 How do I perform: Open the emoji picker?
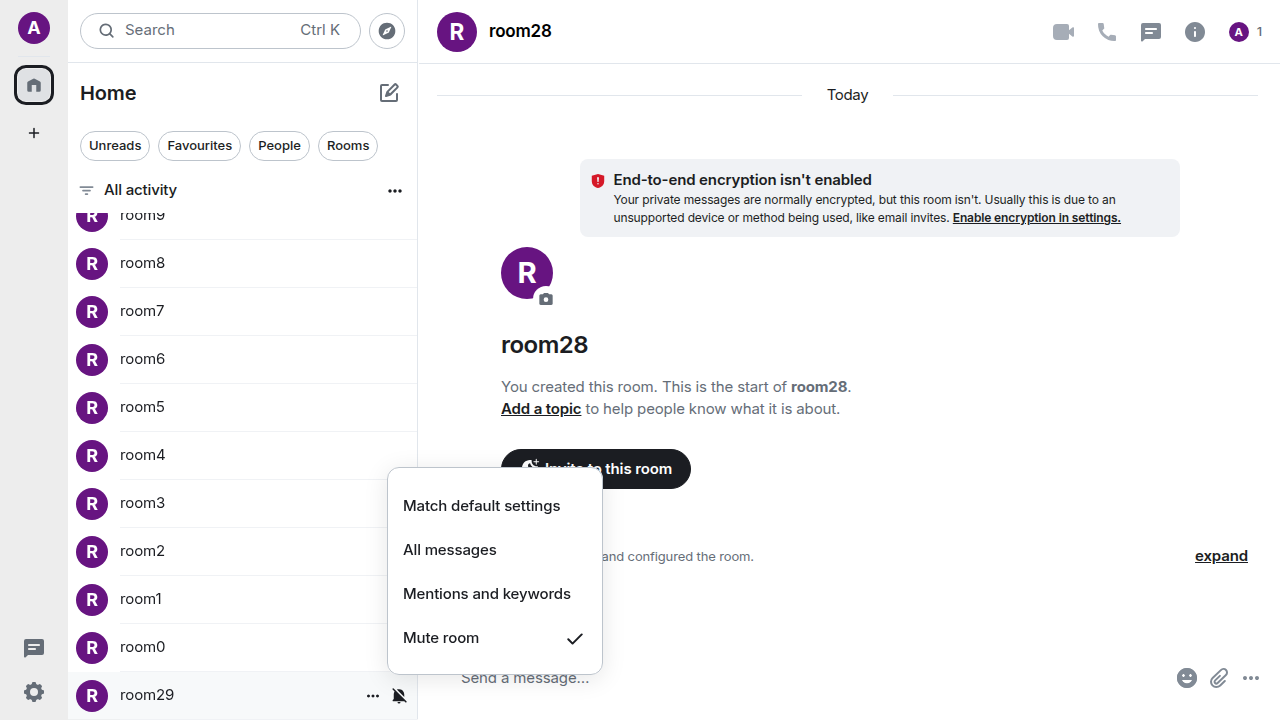point(1187,678)
